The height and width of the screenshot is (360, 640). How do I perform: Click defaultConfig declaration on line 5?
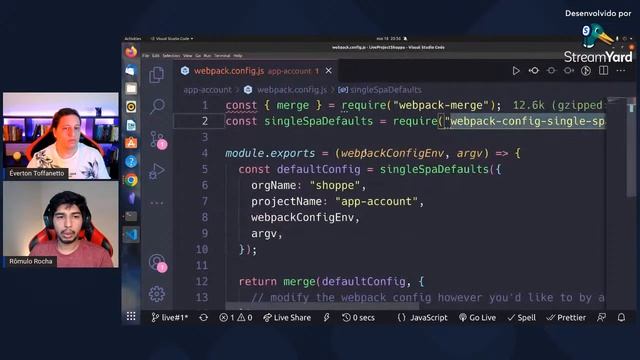(x=318, y=169)
